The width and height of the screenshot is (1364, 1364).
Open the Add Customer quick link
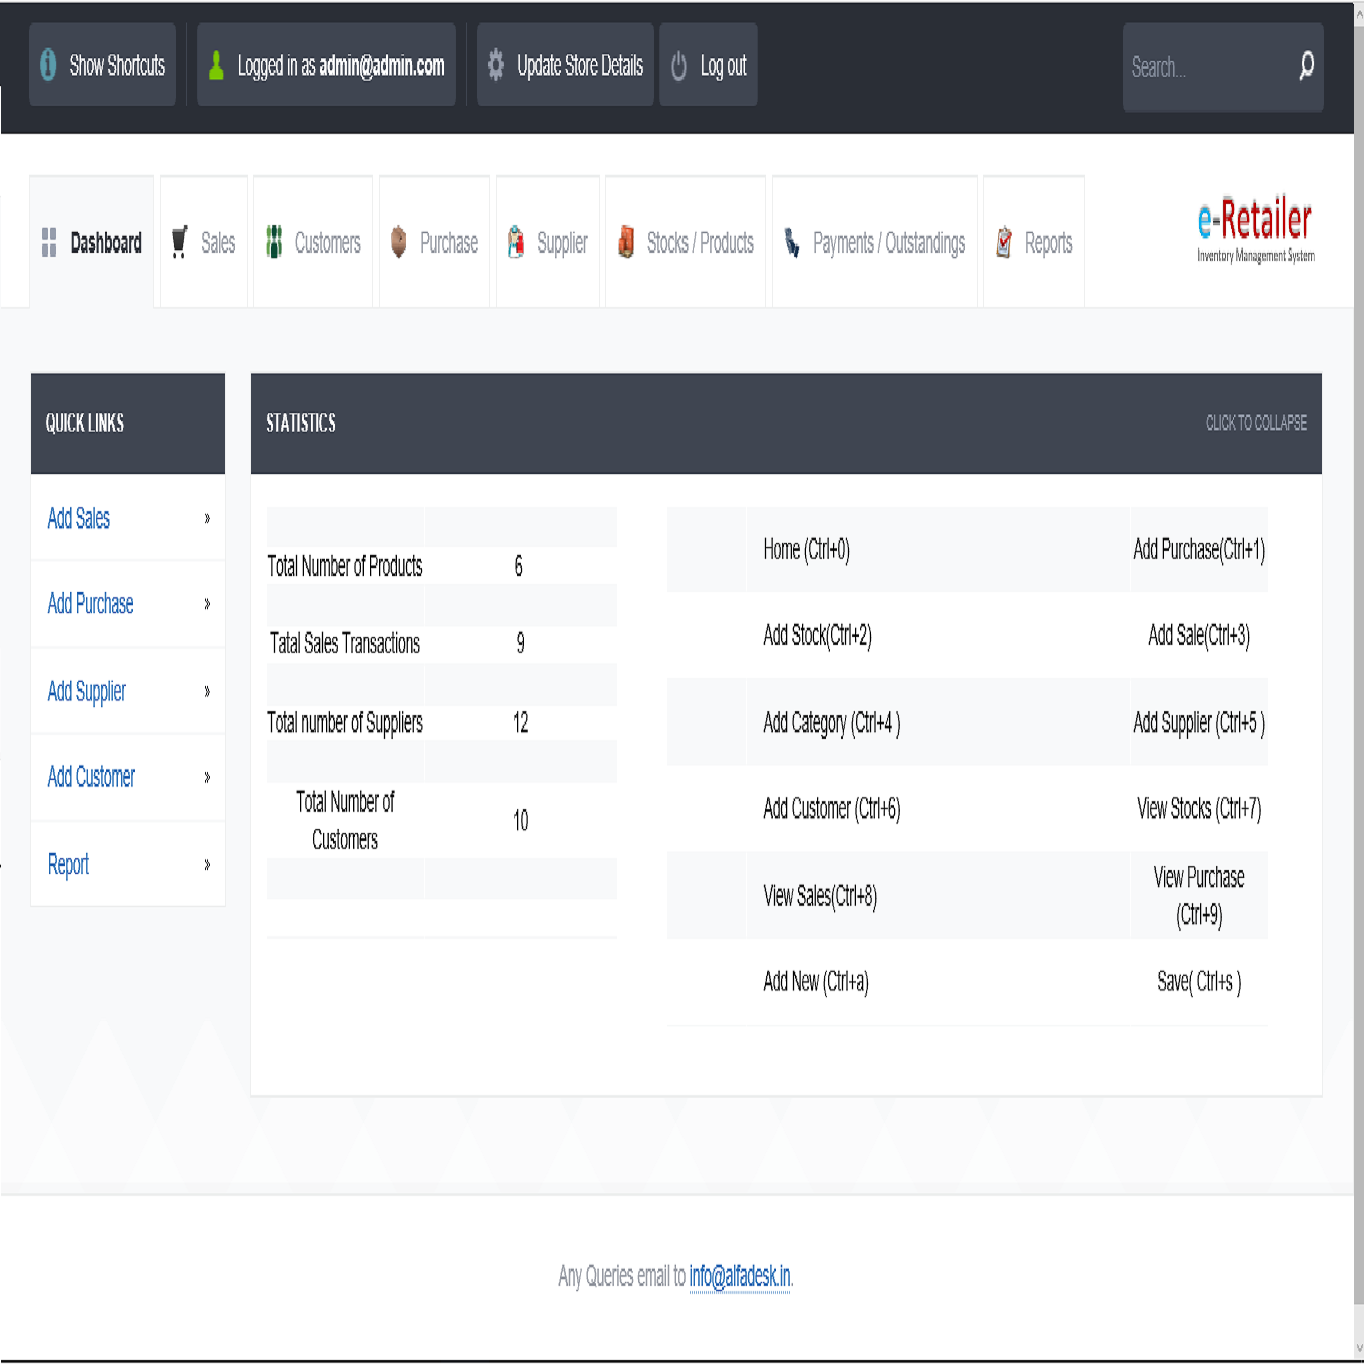click(x=91, y=777)
